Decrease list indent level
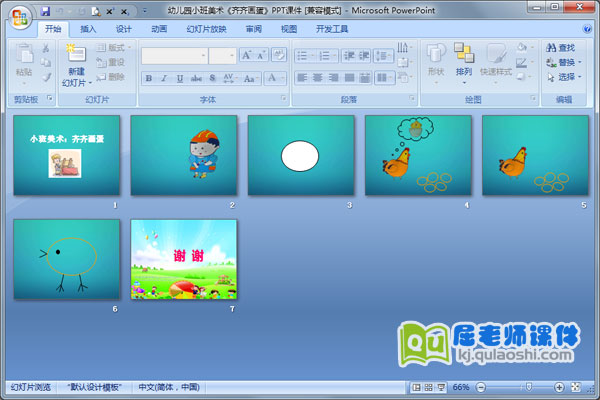This screenshot has height=400, width=600. pos(349,56)
